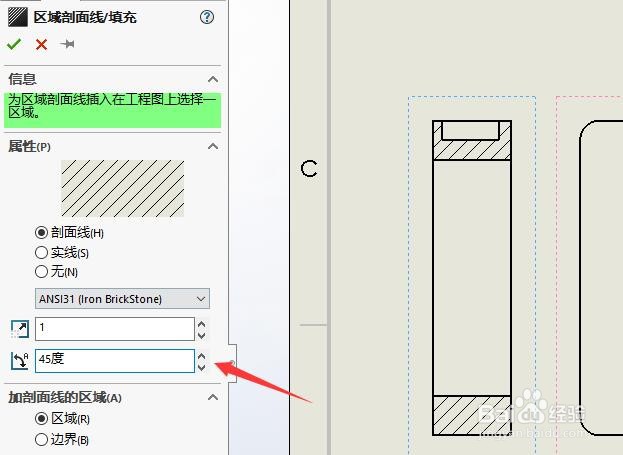Cancel with the red X icon

coord(41,45)
